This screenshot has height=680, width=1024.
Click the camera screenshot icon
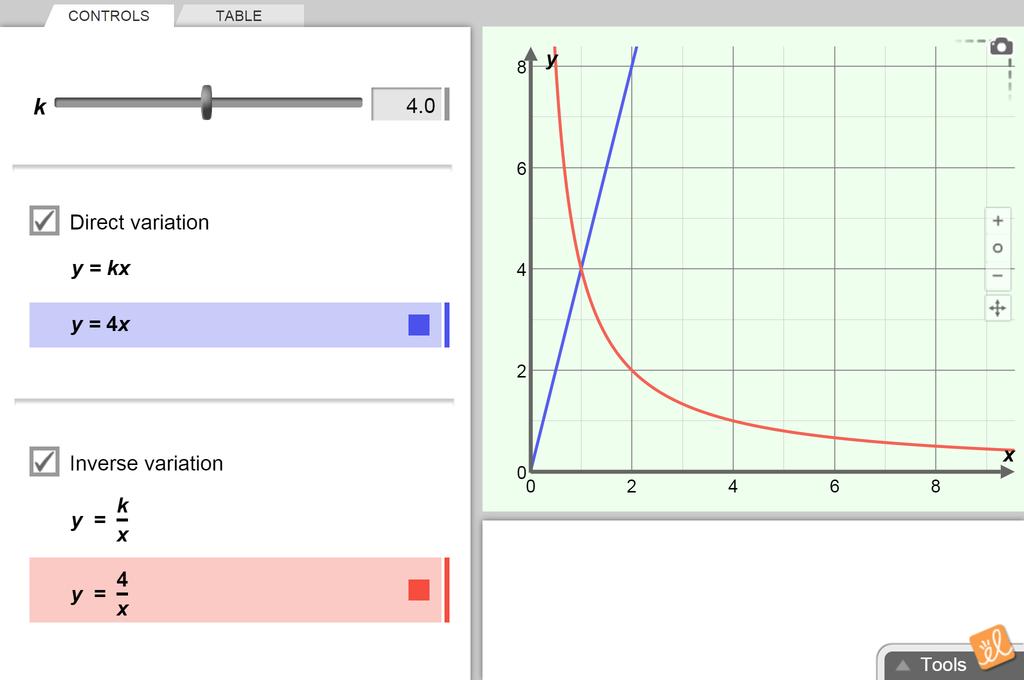(1000, 46)
